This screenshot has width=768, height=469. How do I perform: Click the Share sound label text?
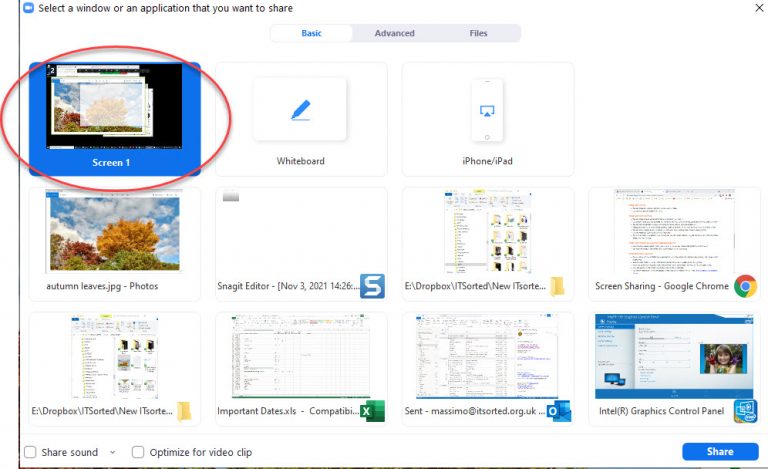[x=70, y=452]
